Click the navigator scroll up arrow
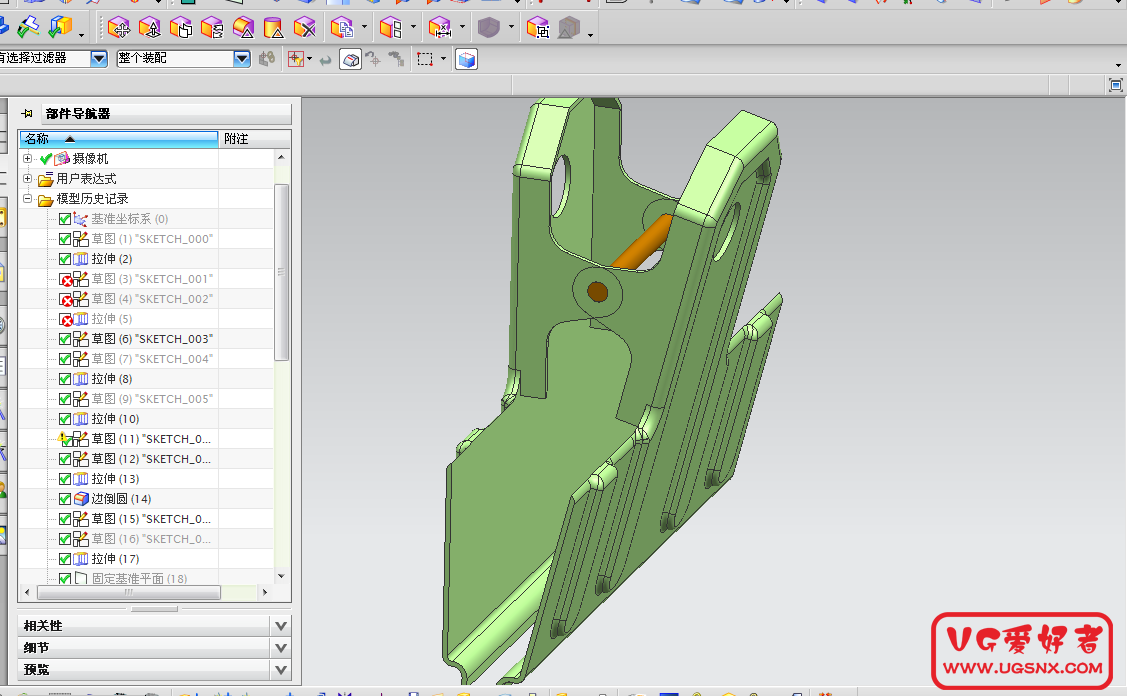The image size is (1127, 696). click(281, 157)
